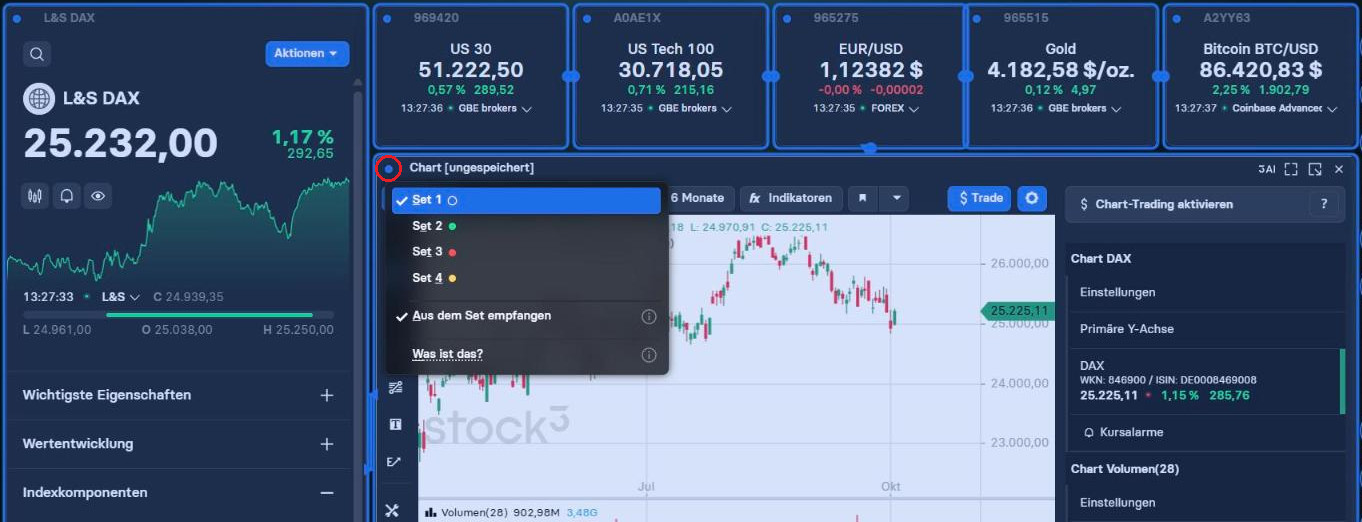Open the L&S exchange selector
Screen dimensions: 1362x522
pyautogui.click(x=120, y=297)
